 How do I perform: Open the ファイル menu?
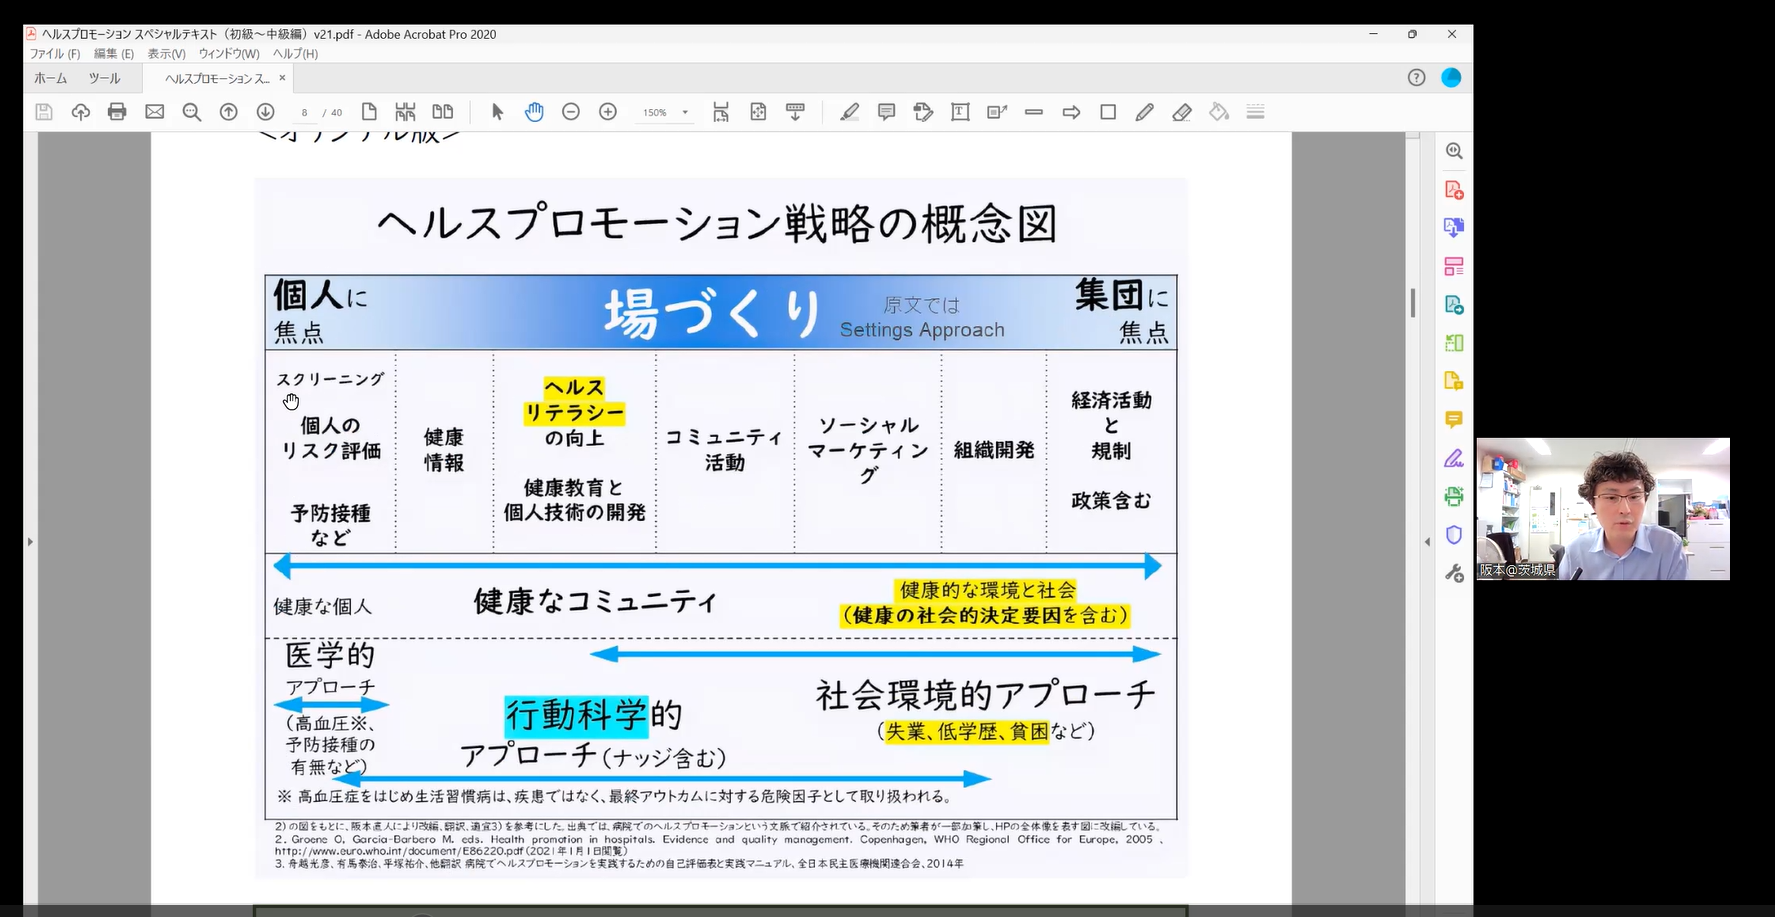(54, 54)
